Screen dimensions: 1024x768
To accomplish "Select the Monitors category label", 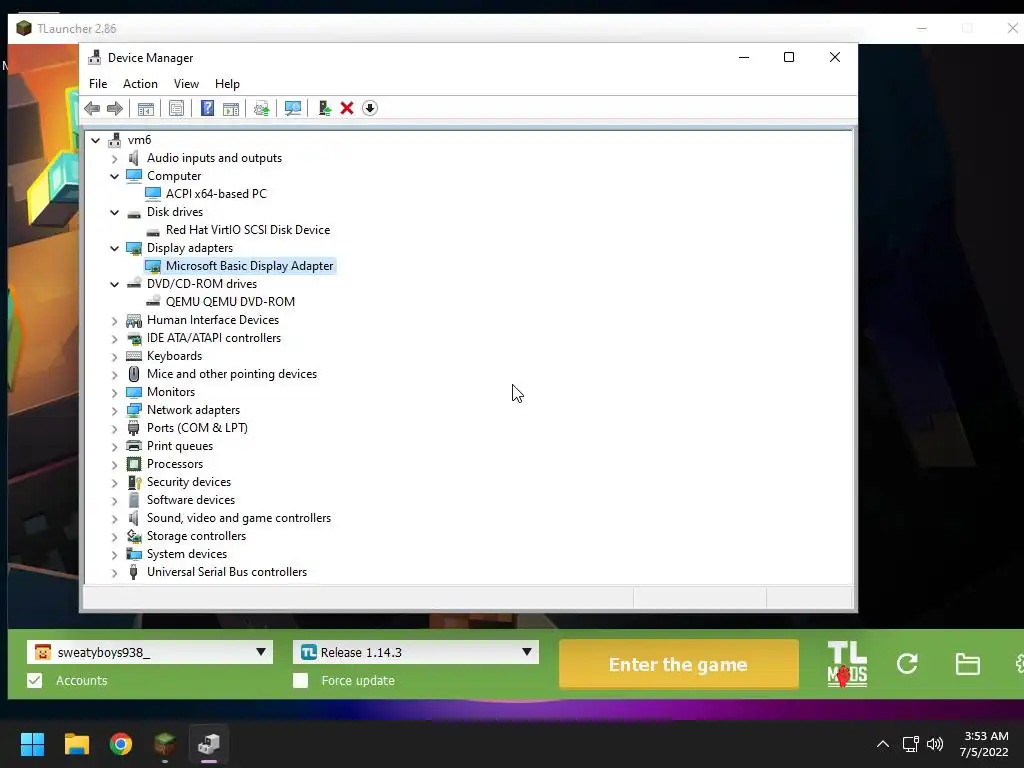I will click(171, 392).
